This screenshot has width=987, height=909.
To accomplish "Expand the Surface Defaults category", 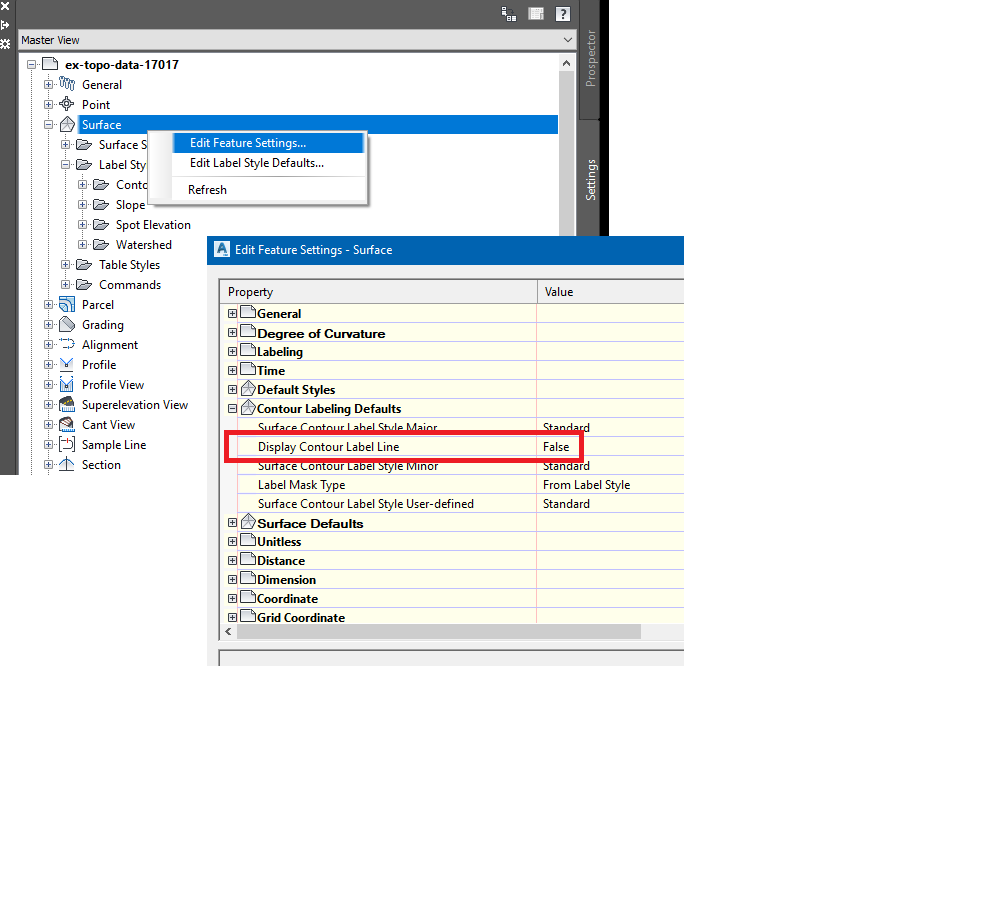I will (232, 522).
